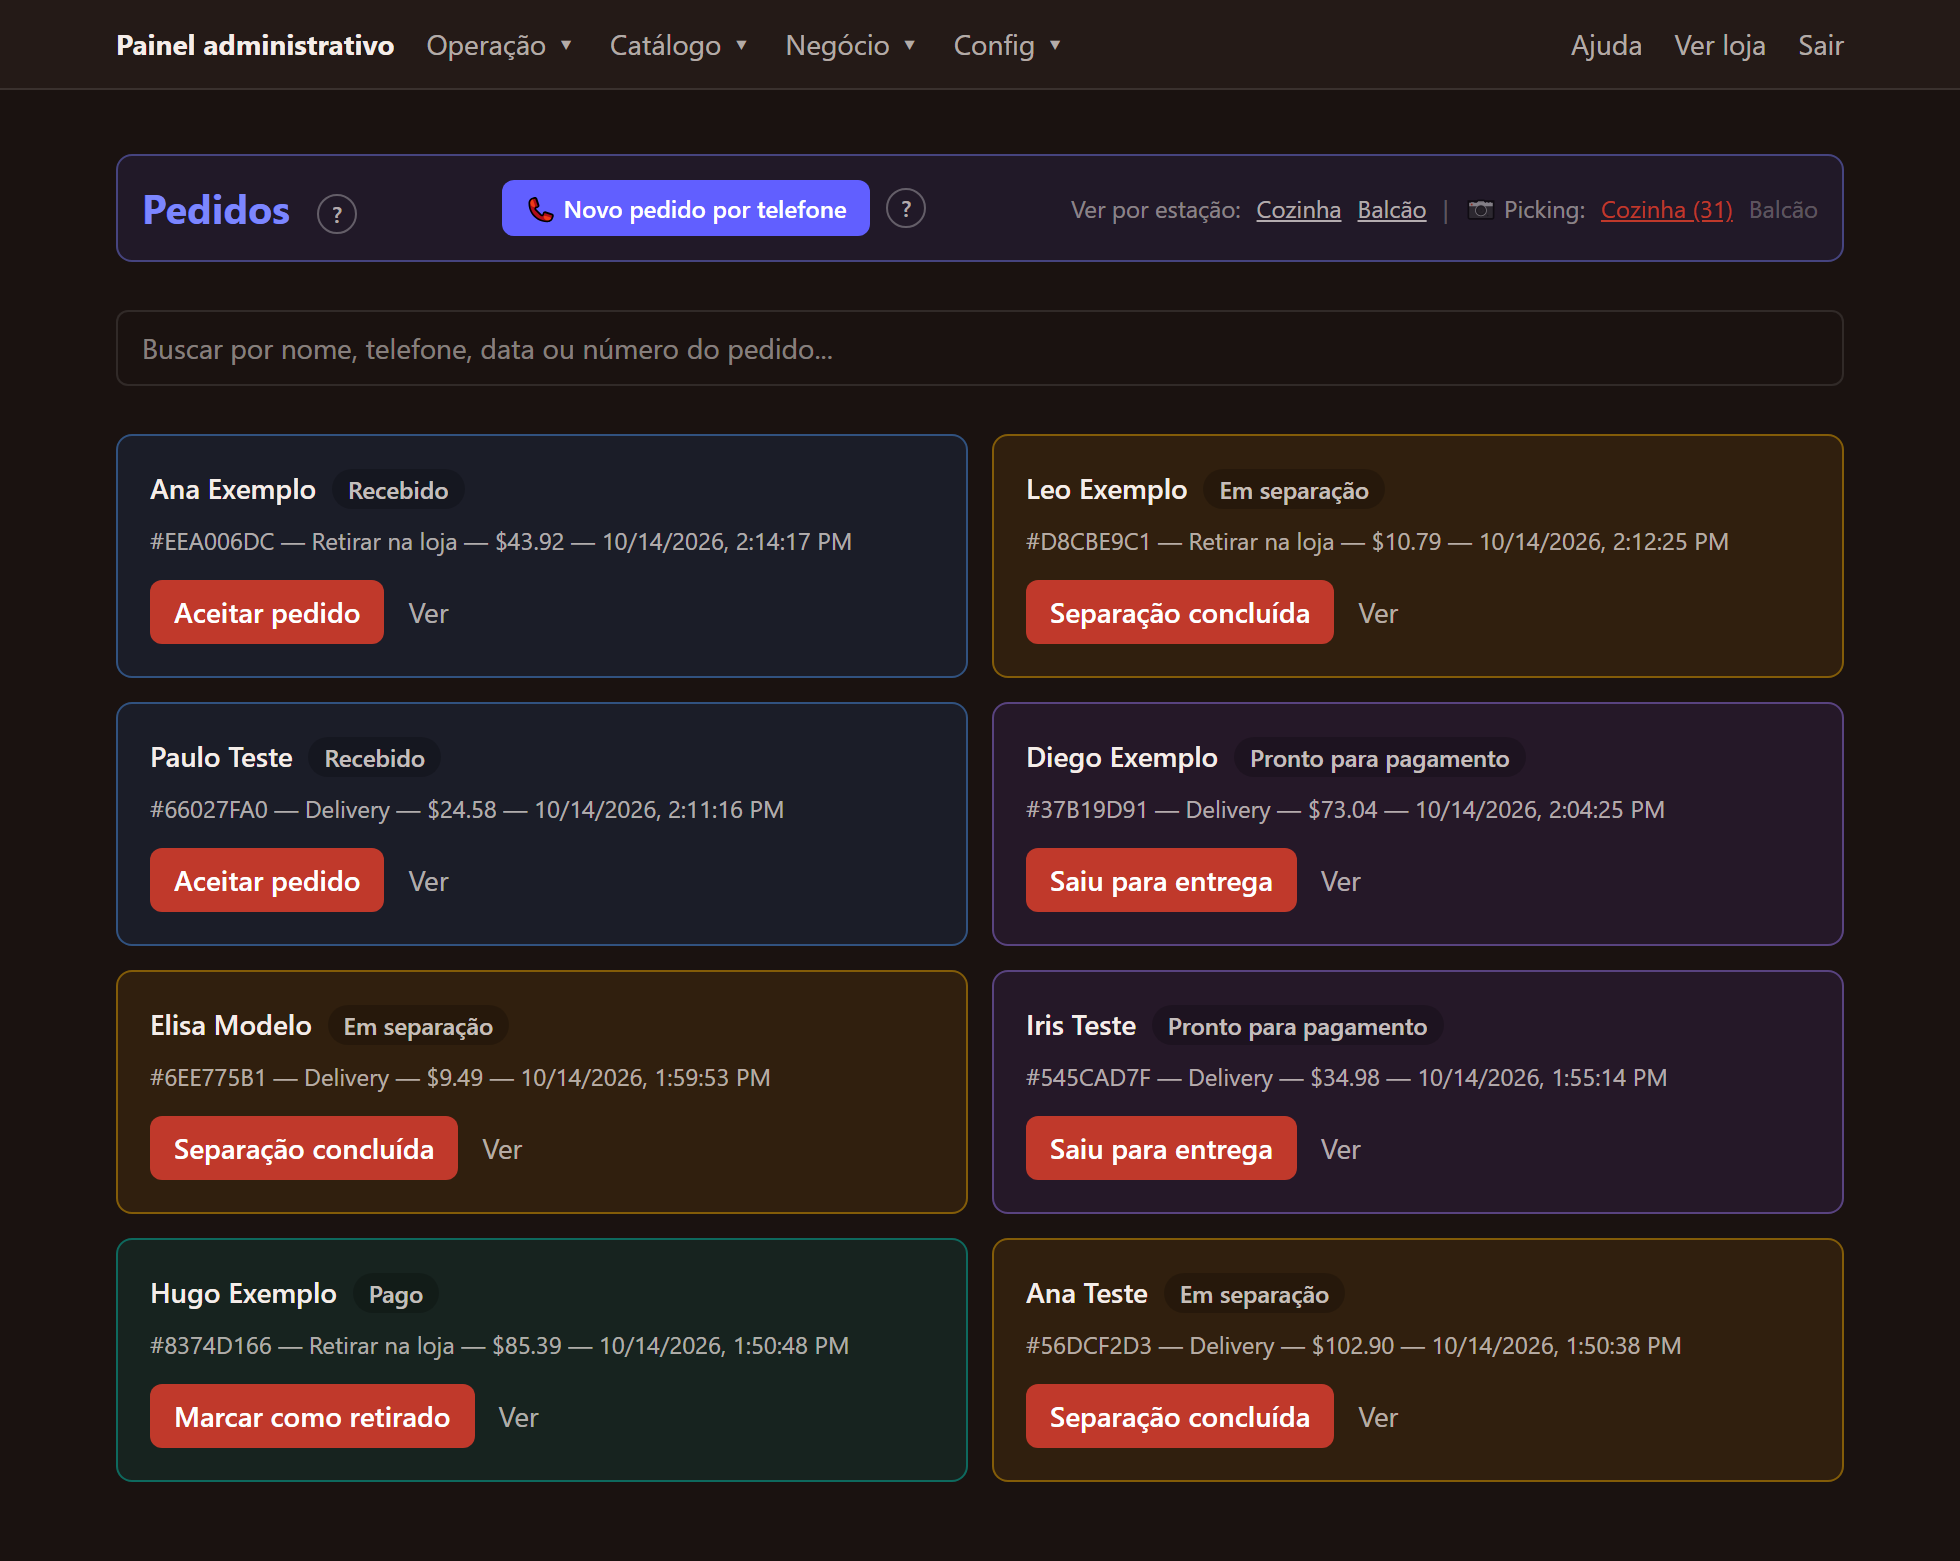Mark Diego Exemplo out for delivery

pyautogui.click(x=1161, y=880)
